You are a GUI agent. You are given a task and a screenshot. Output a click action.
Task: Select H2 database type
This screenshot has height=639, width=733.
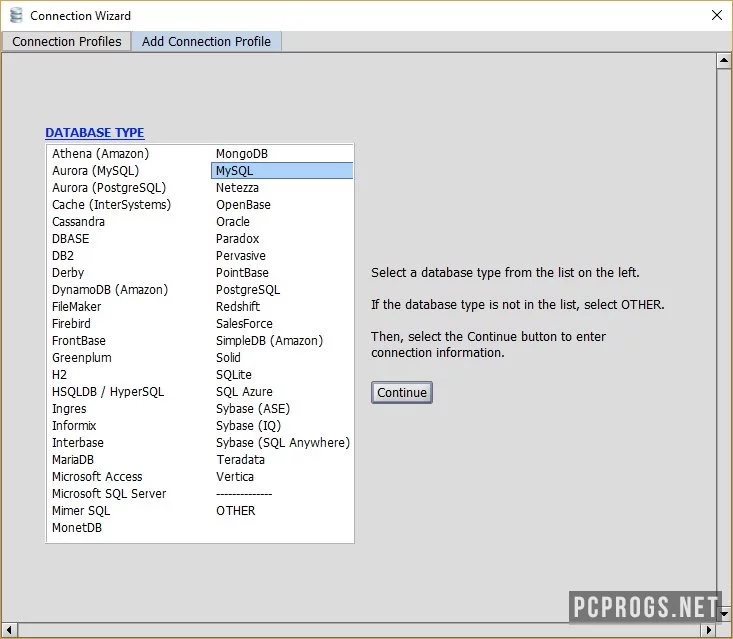(x=59, y=375)
